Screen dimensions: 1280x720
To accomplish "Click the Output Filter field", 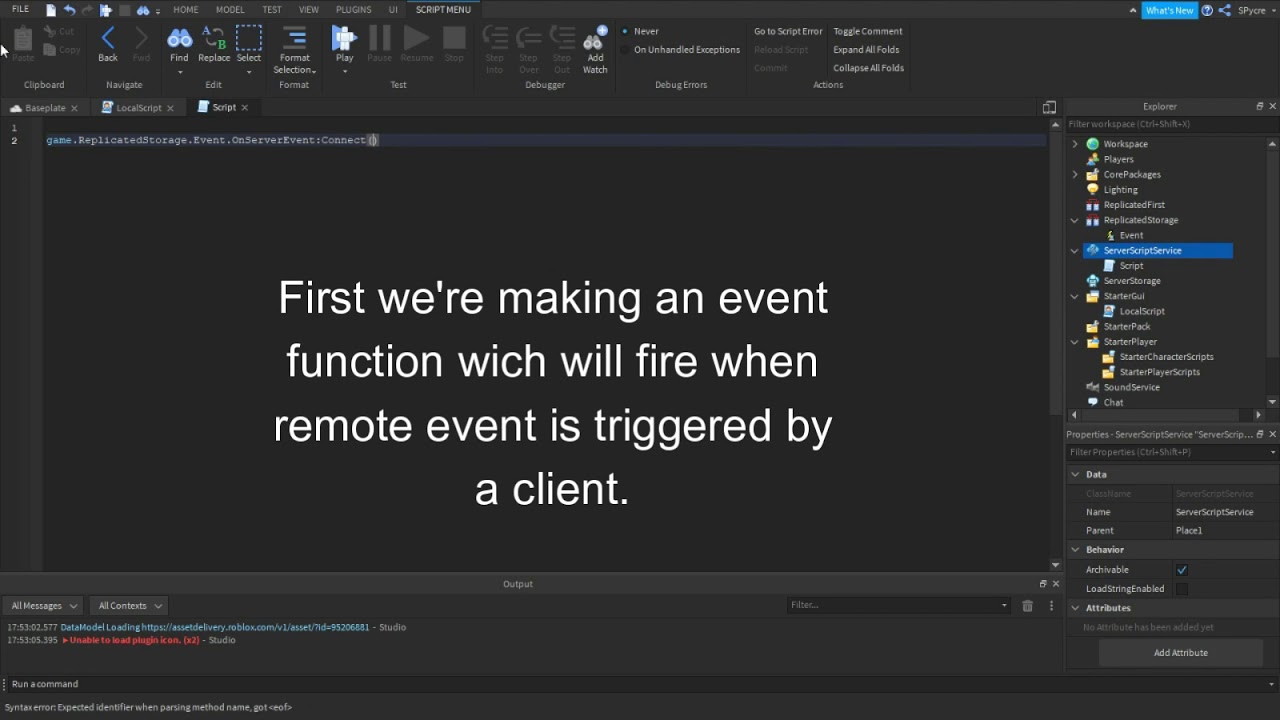I will 899,605.
